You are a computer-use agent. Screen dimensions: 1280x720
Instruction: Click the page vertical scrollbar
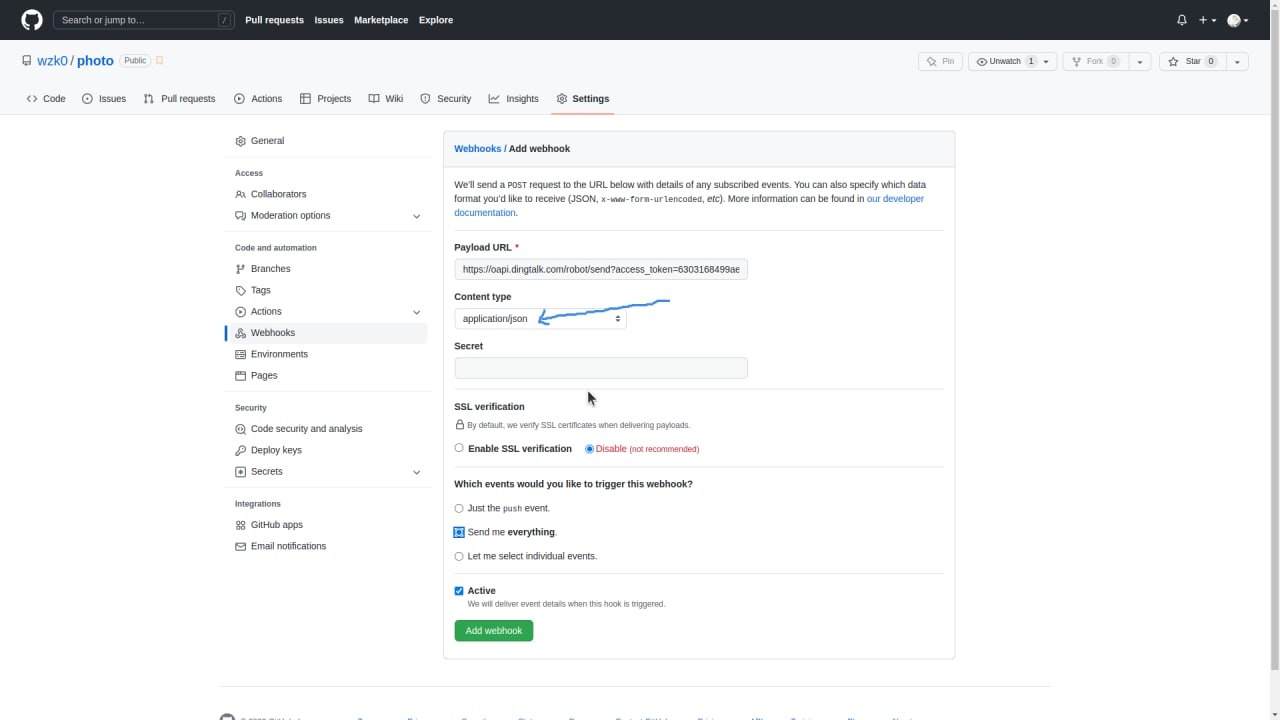tap(1274, 340)
